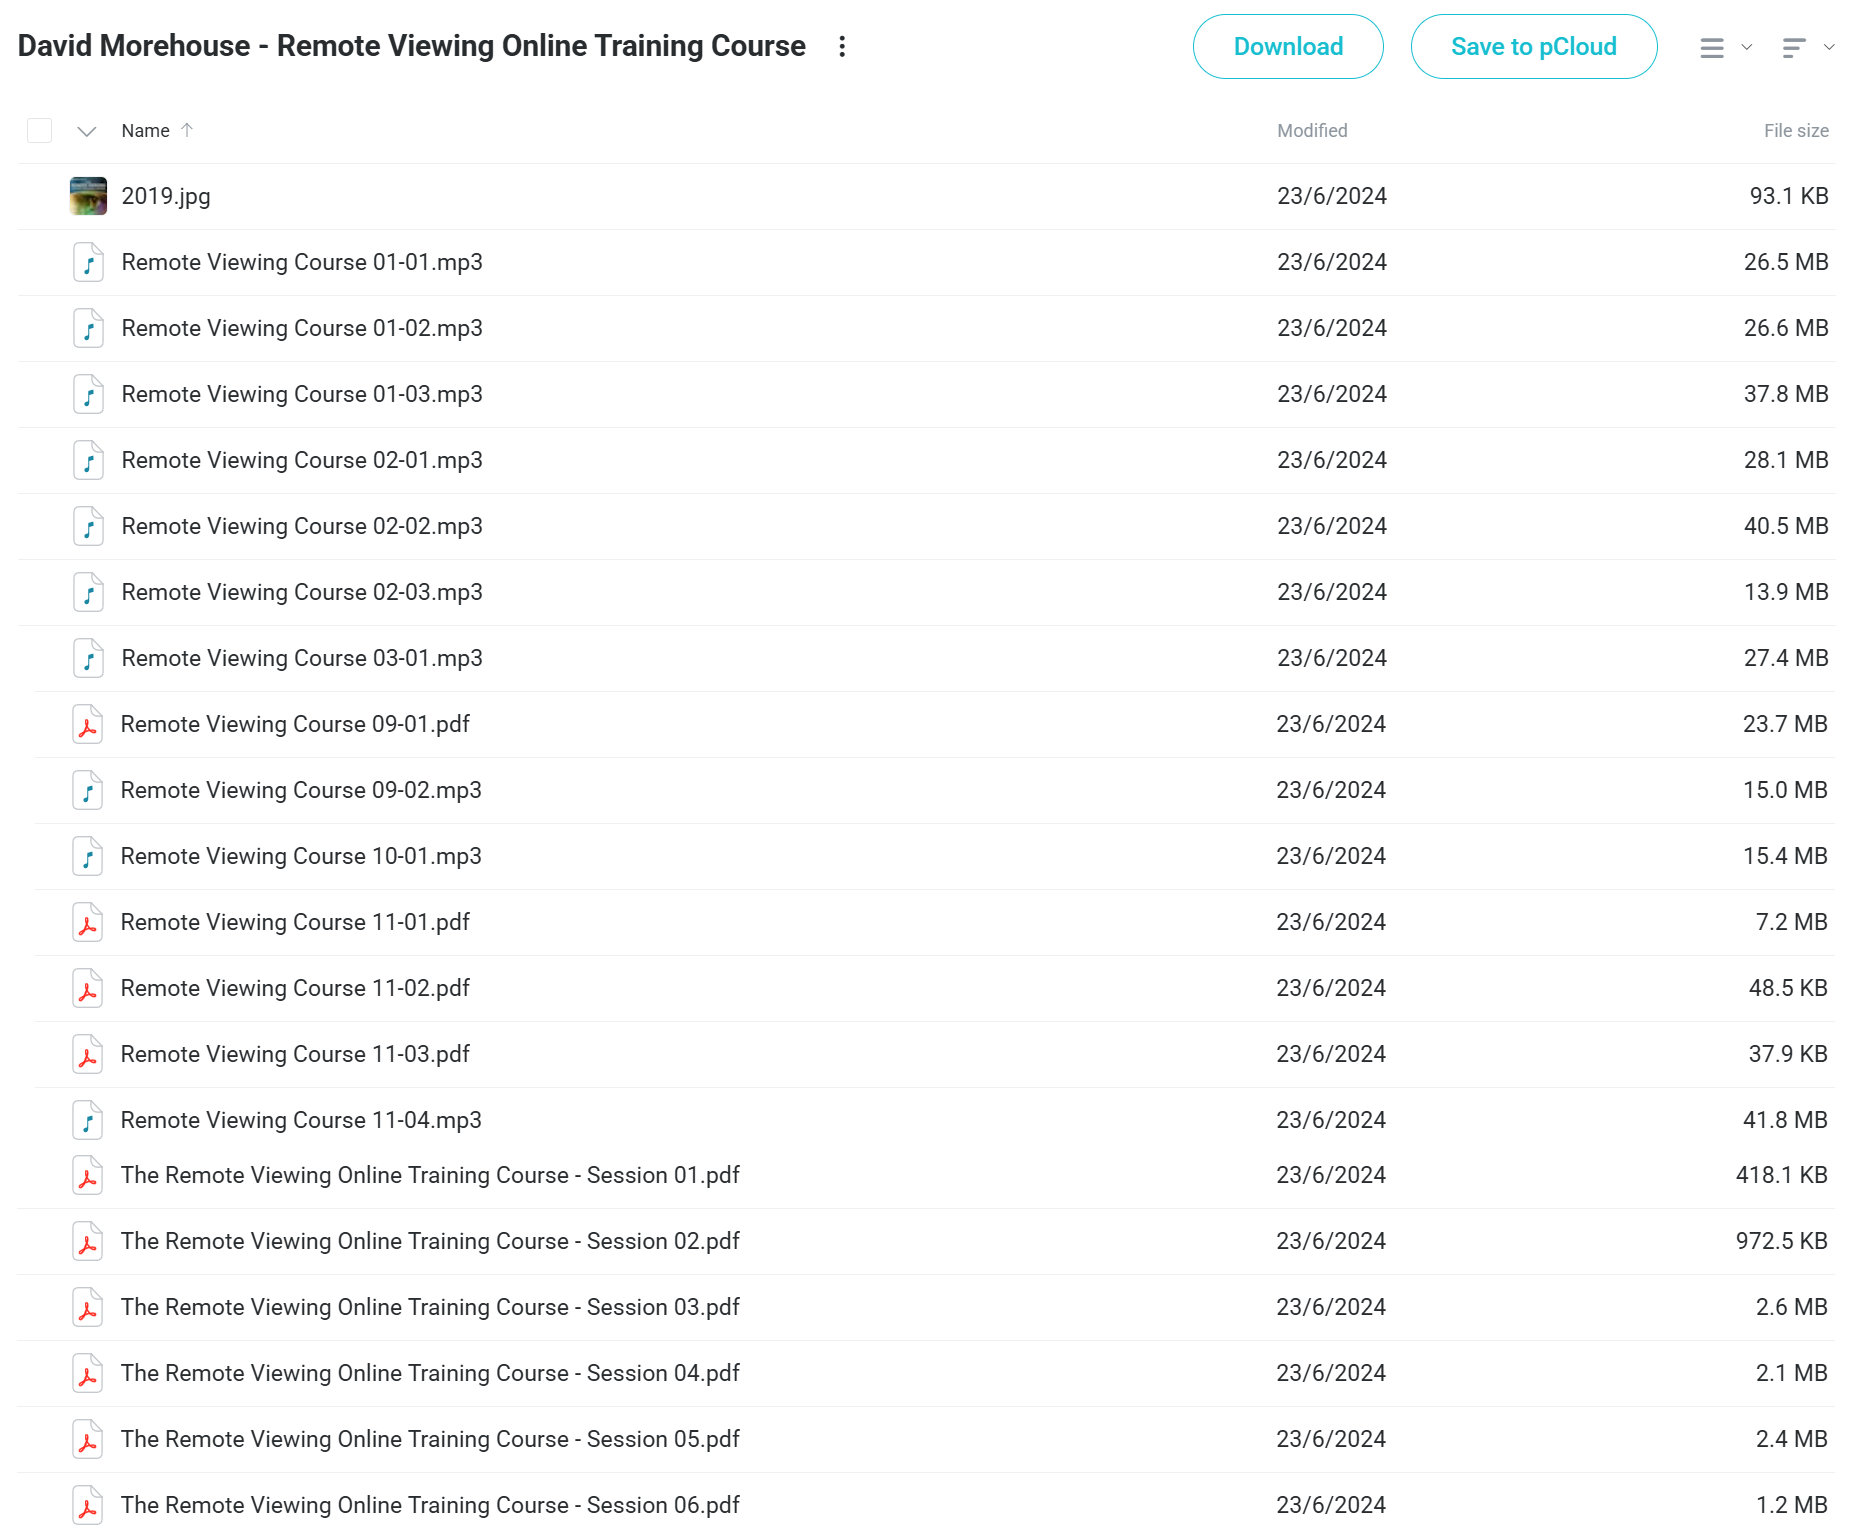This screenshot has height=1537, width=1853.
Task: Click audio icon of Course 02-02.mp3
Action: click(88, 526)
